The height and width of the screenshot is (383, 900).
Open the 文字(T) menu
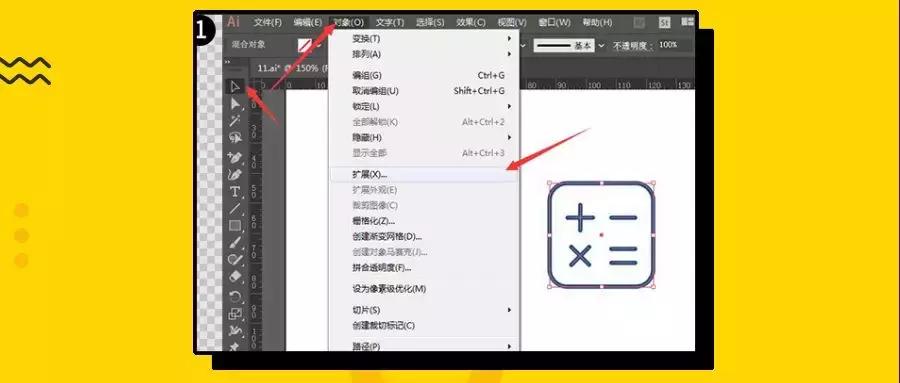[390, 22]
